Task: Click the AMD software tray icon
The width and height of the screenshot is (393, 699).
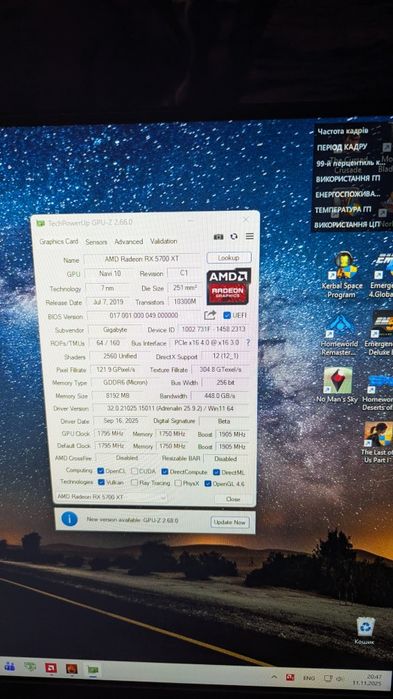Action: click(290, 677)
